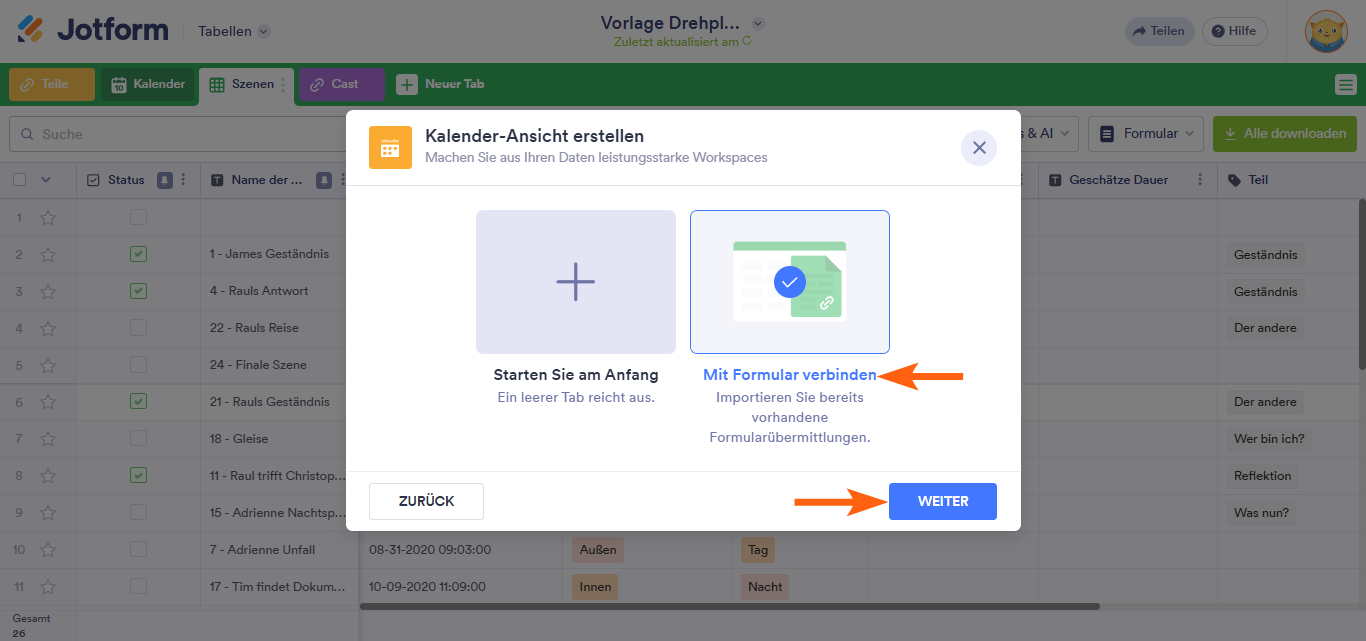Image resolution: width=1366 pixels, height=641 pixels.
Task: Uncheck Status for 1 - James Geständnis
Action: click(x=138, y=254)
